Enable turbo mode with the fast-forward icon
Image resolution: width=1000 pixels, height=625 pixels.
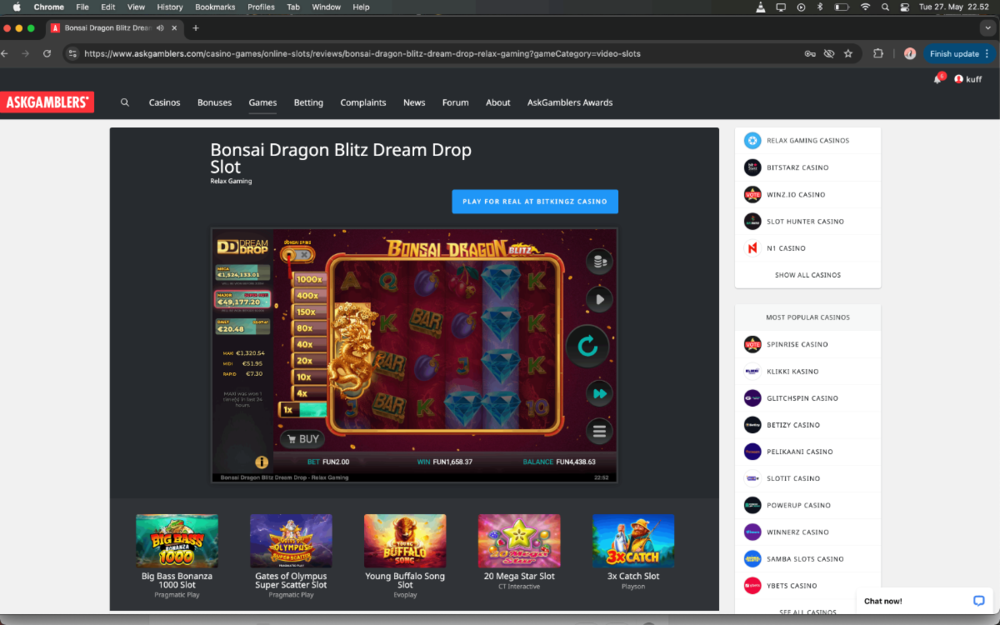pyautogui.click(x=599, y=393)
